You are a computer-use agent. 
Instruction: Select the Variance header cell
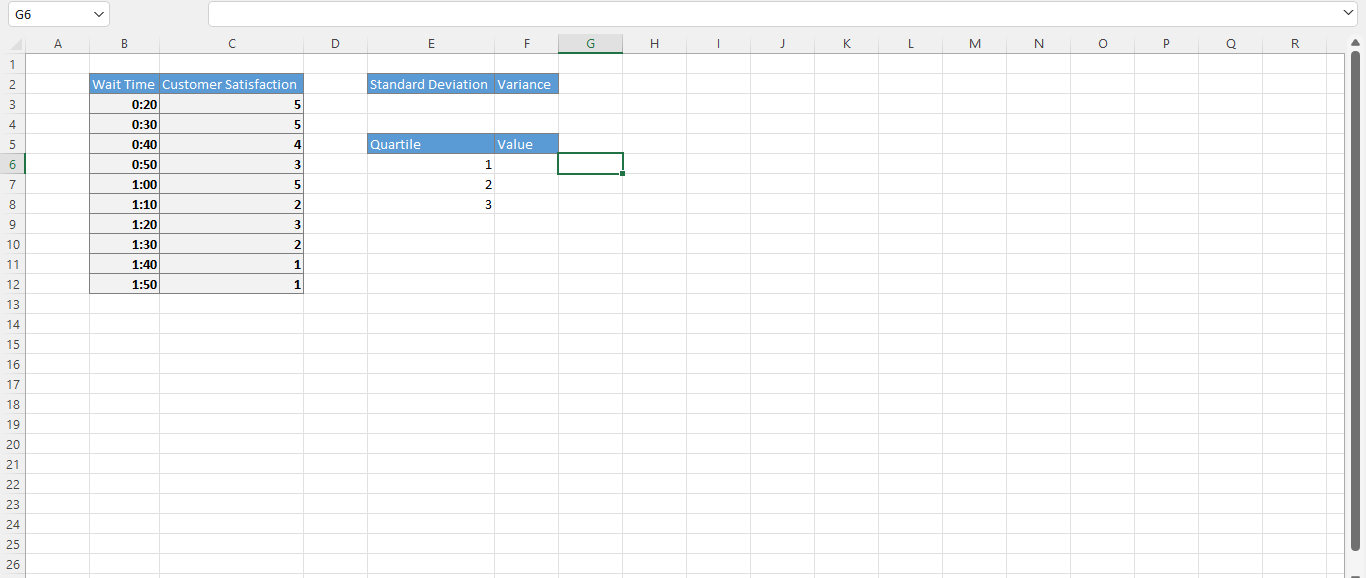coord(526,84)
